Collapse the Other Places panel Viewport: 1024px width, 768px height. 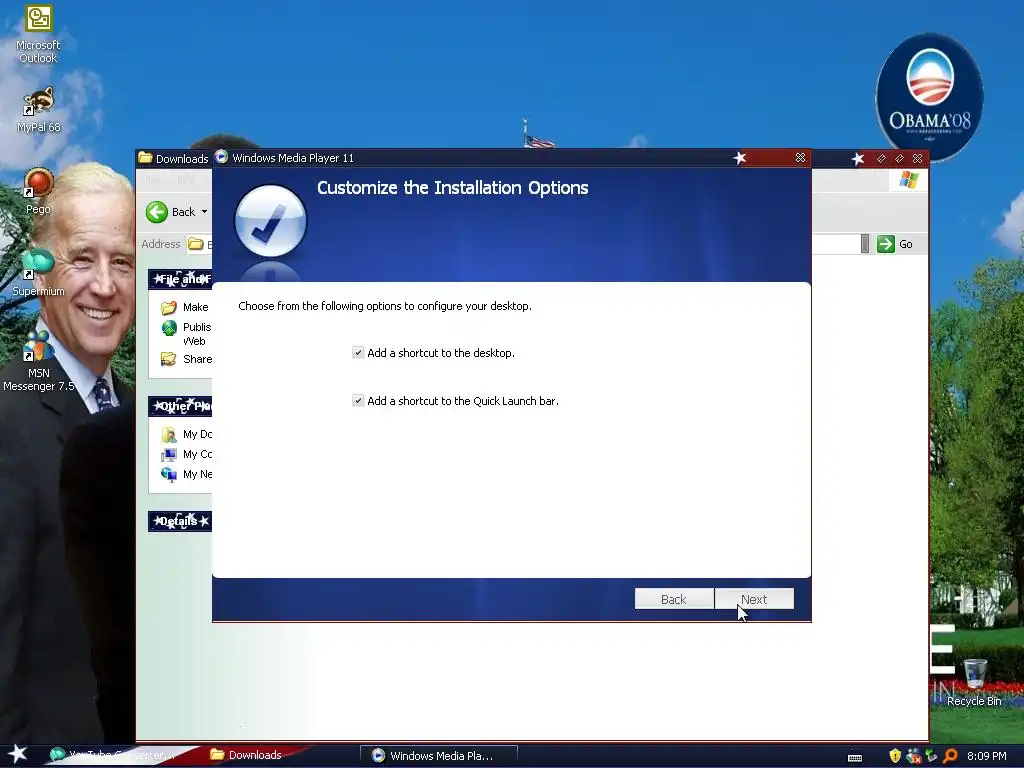(180, 406)
